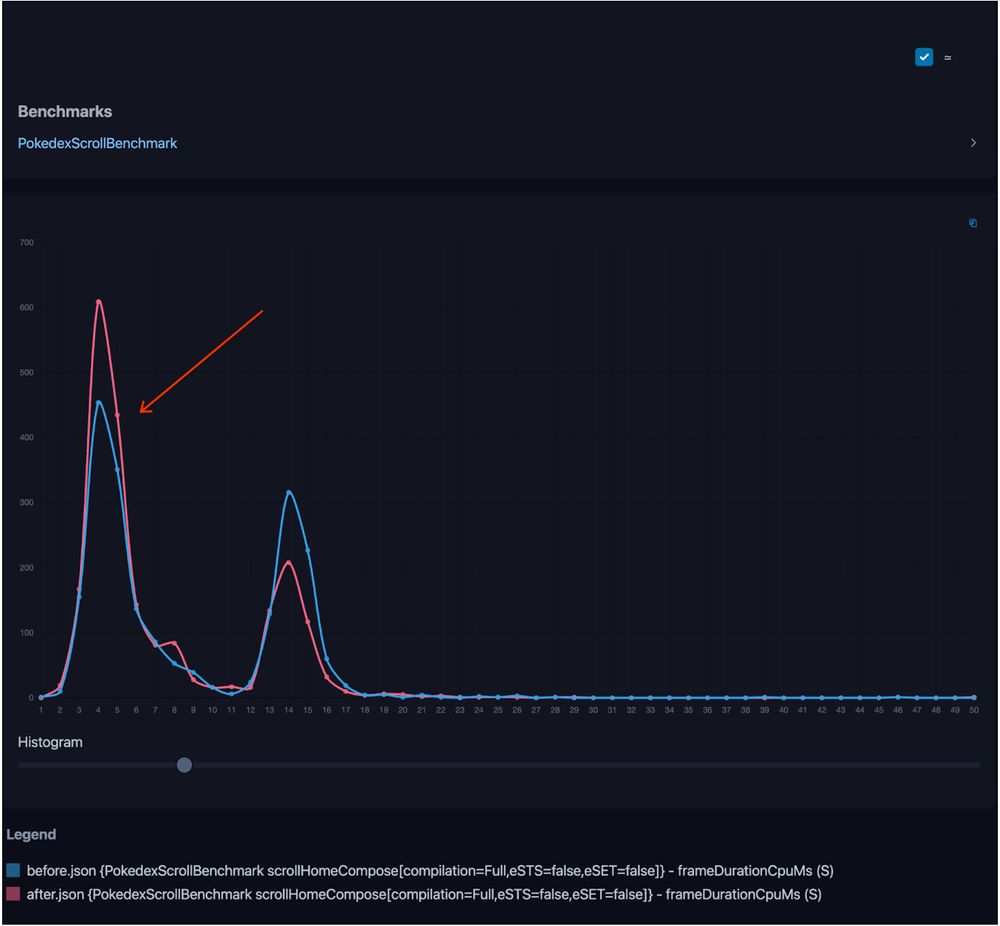Image resolution: width=1000 pixels, height=926 pixels.
Task: Click the Histogram slider handle
Action: point(184,765)
